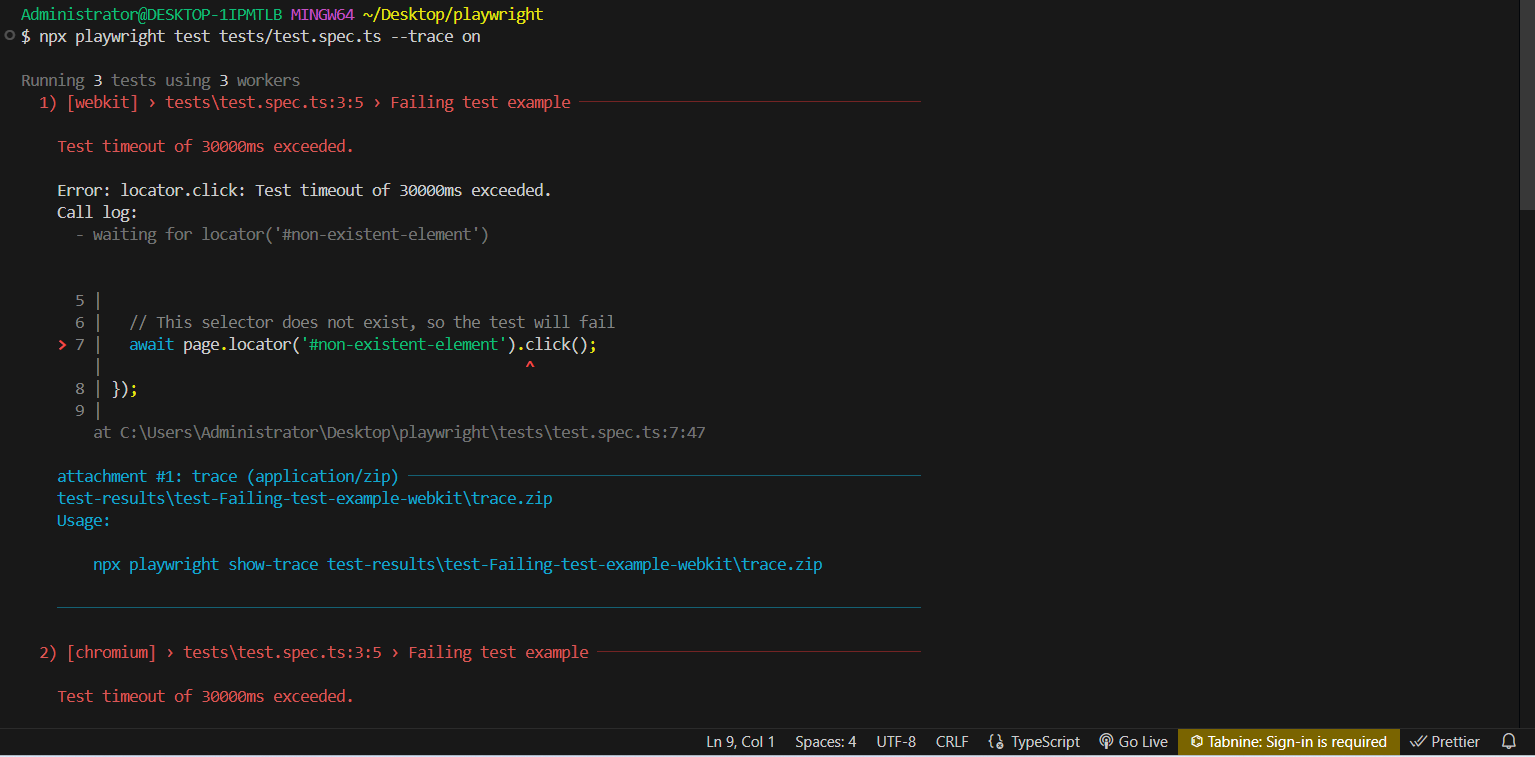Viewport: 1535px width, 757px height.
Task: Click "Failing test example" in the chromium heading
Action: click(498, 652)
